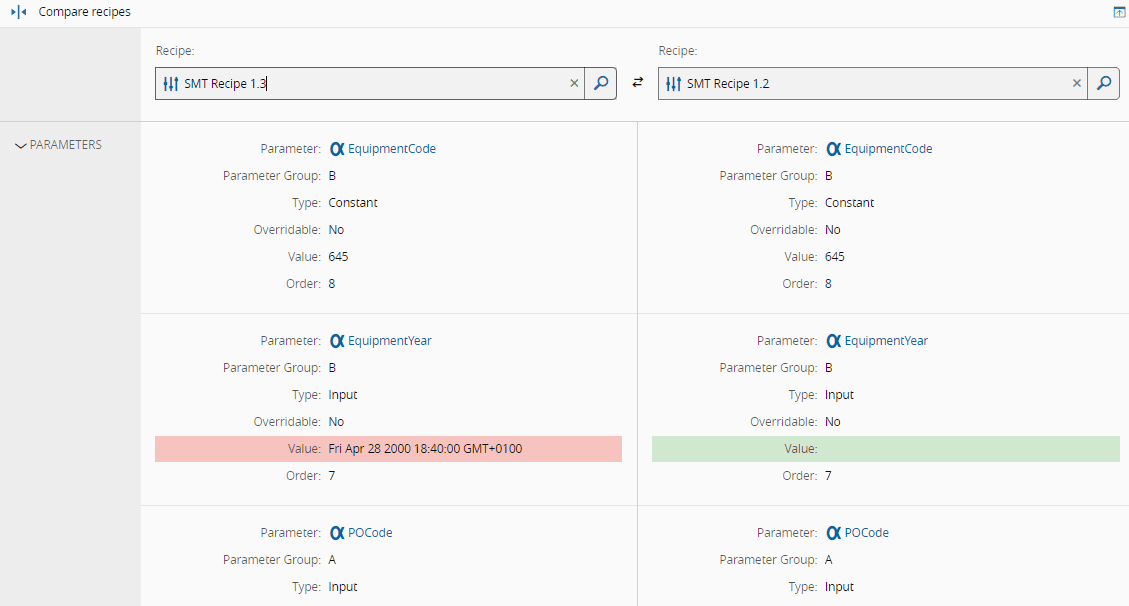The height and width of the screenshot is (606, 1129).
Task: Open the left POCode parameter link
Action: pyautogui.click(x=370, y=533)
